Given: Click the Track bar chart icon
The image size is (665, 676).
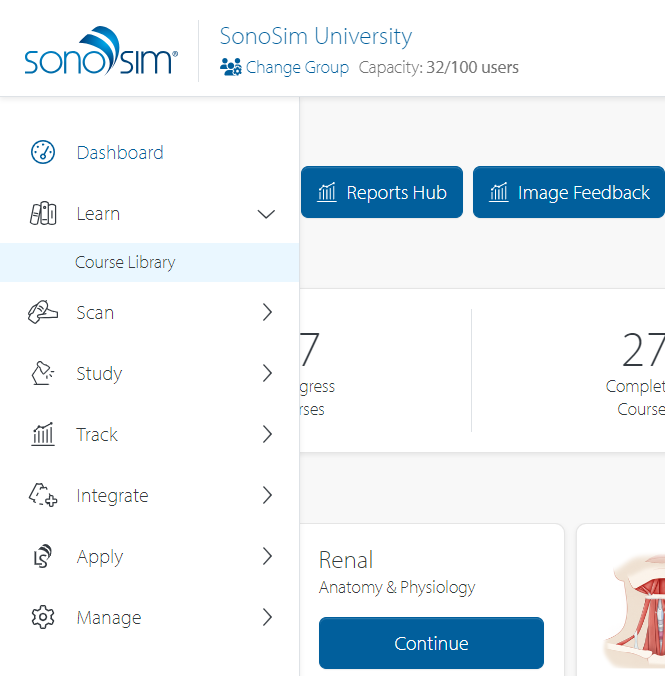Looking at the screenshot, I should (43, 435).
